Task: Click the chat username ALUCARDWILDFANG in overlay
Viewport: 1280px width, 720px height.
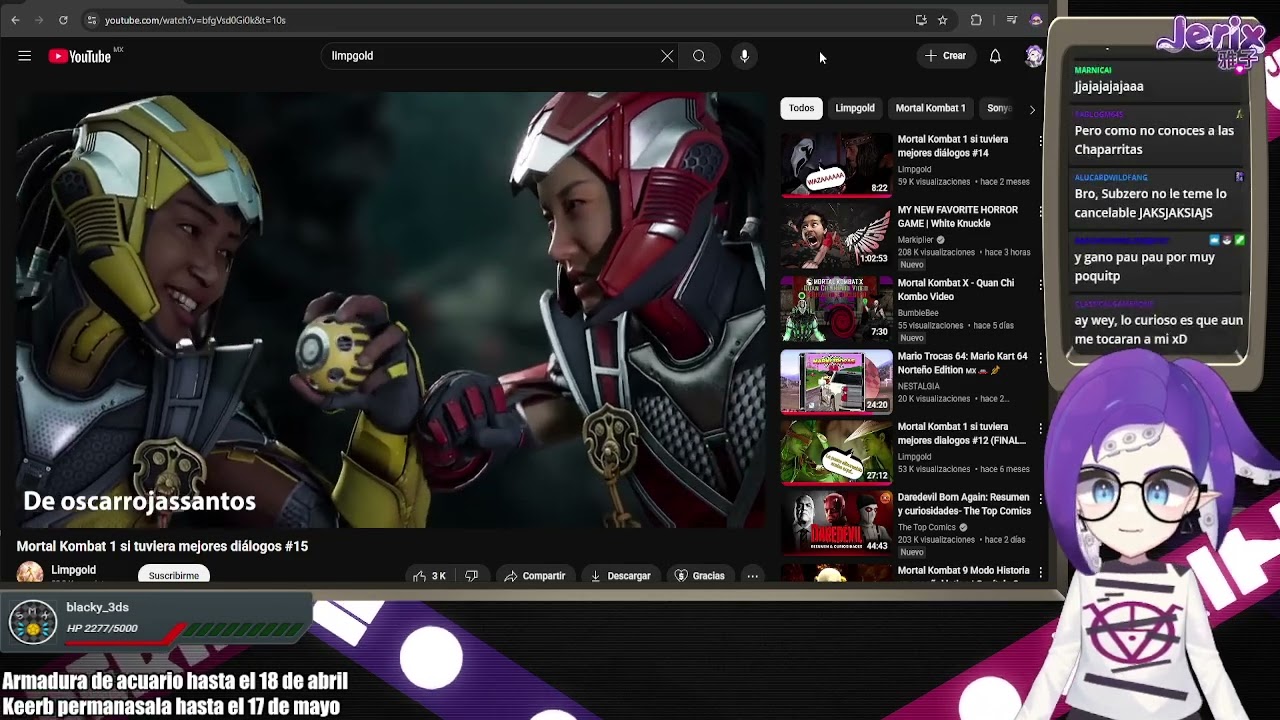Action: 1111,178
